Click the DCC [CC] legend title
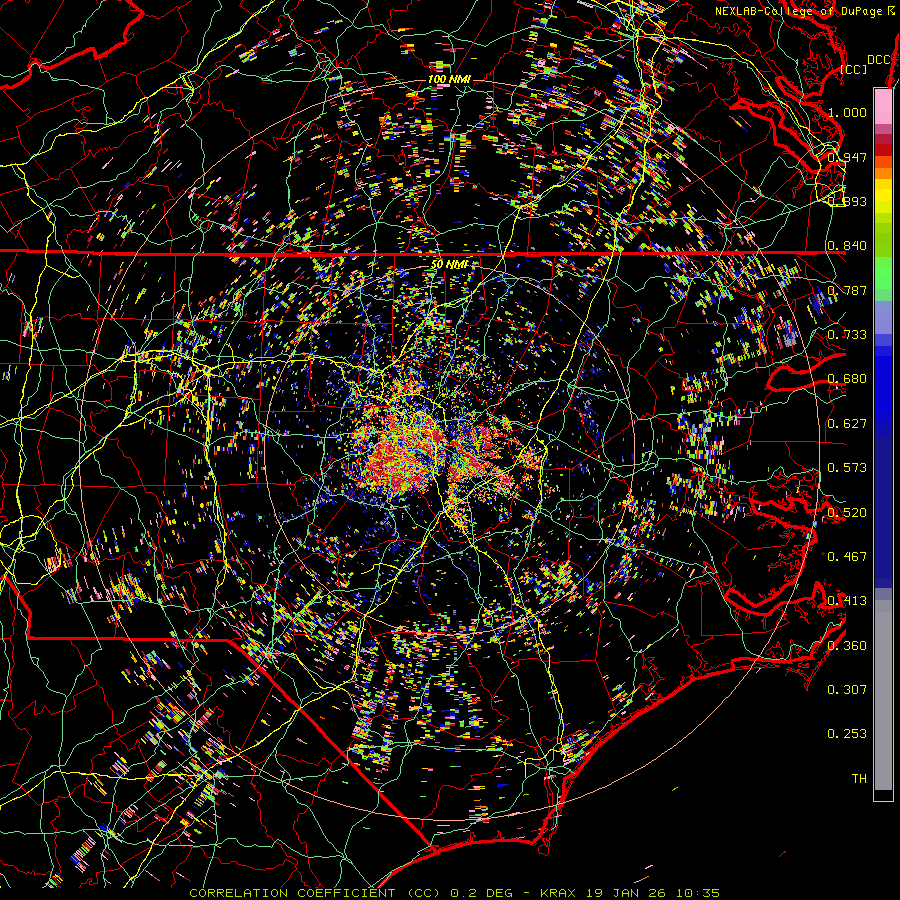 (864, 64)
